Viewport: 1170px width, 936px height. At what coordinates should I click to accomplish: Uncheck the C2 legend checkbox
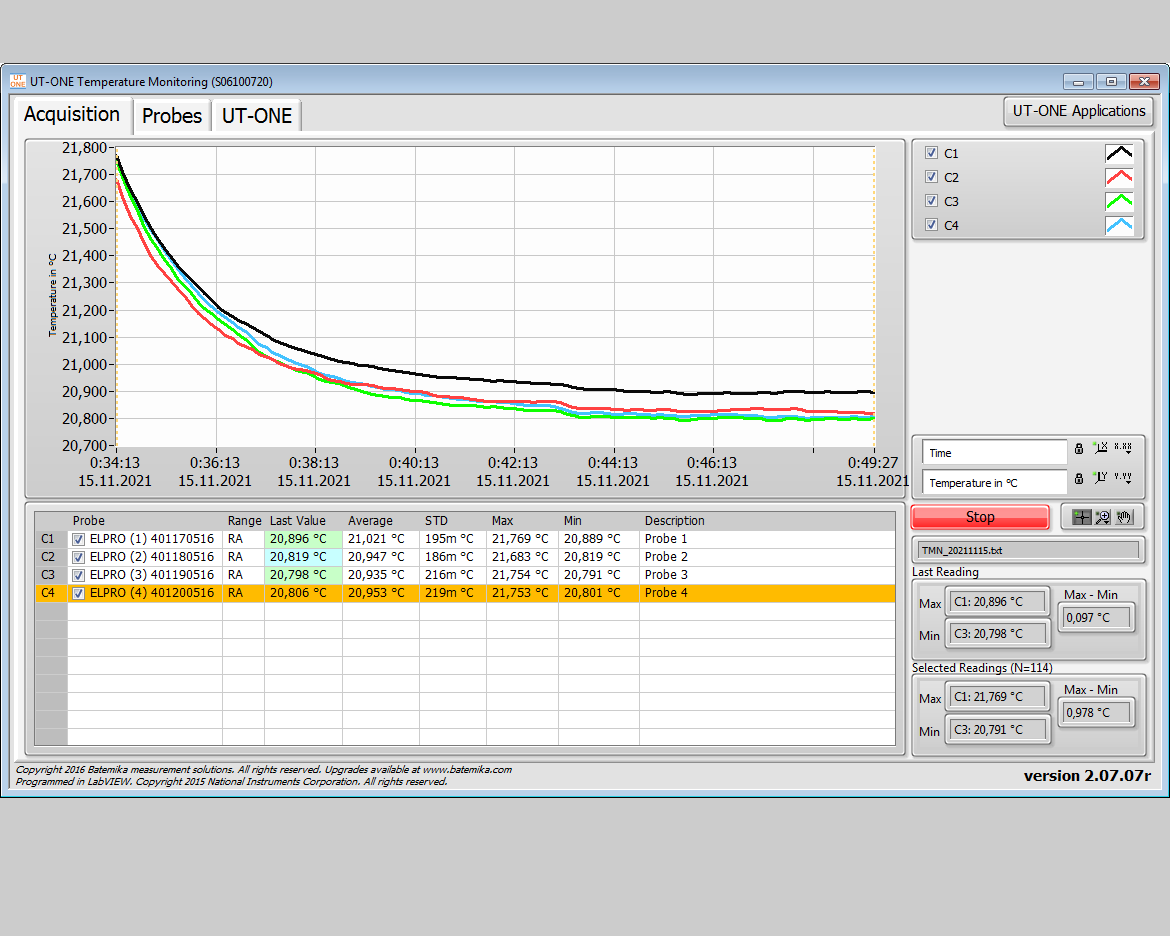(931, 176)
